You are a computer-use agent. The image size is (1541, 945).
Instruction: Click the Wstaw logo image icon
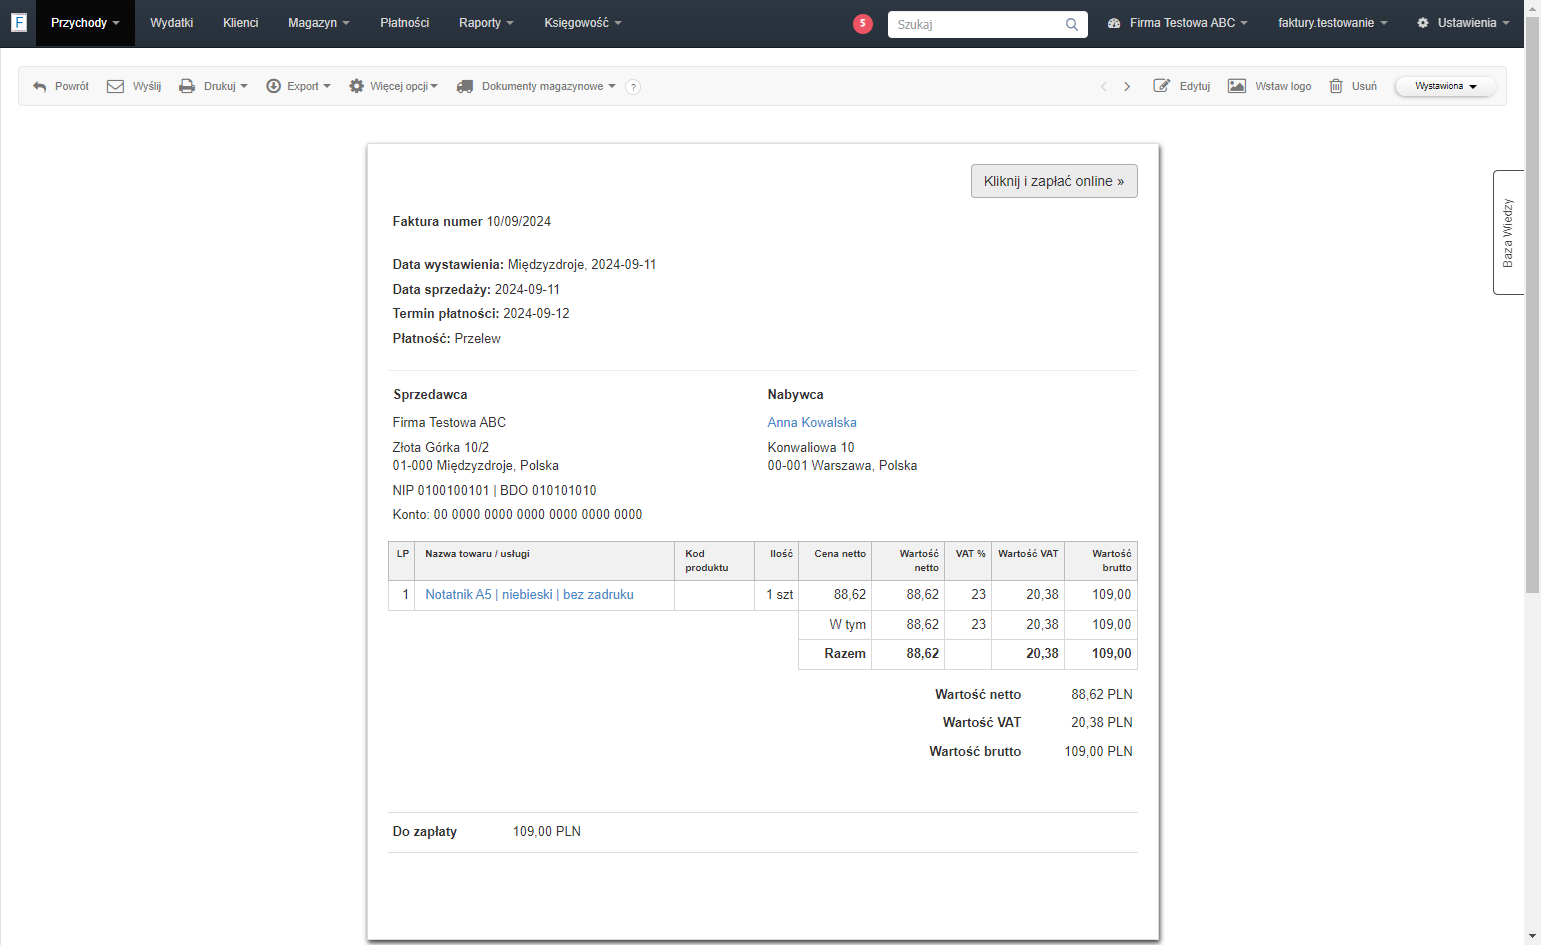pos(1237,87)
